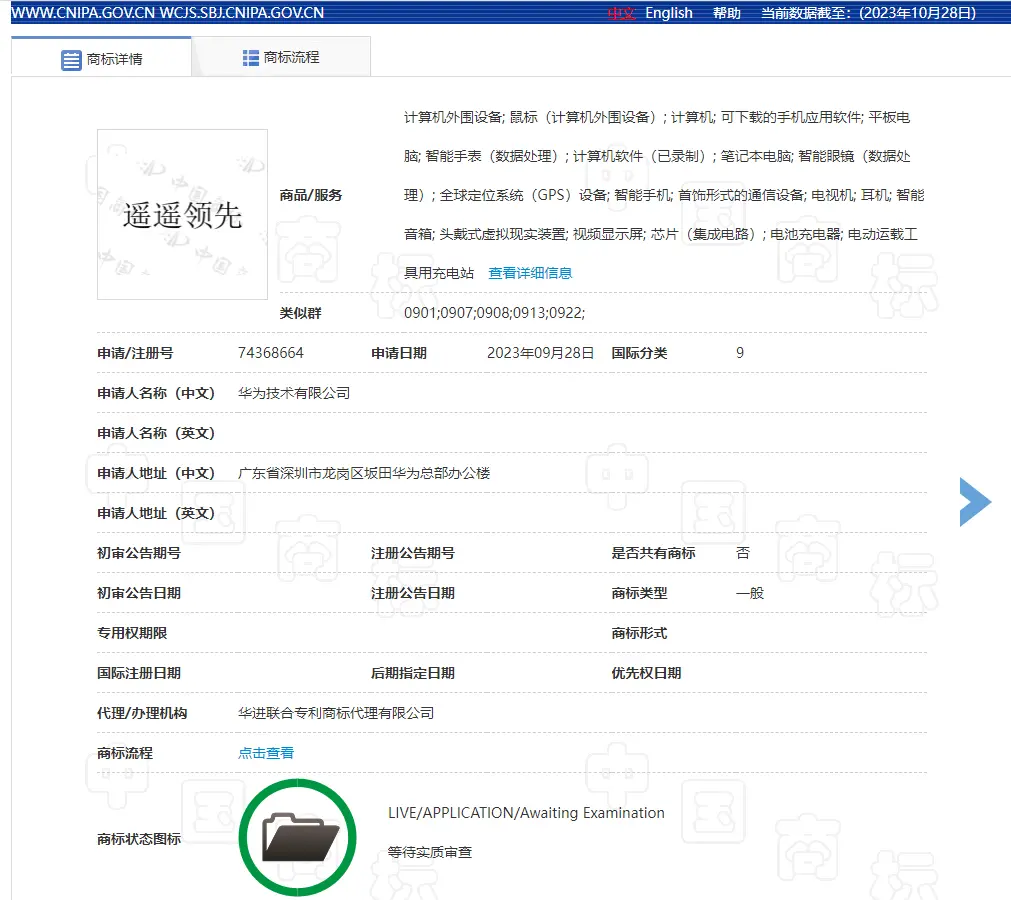
Task: Click 查看详细信息 link for goods details
Action: 530,273
